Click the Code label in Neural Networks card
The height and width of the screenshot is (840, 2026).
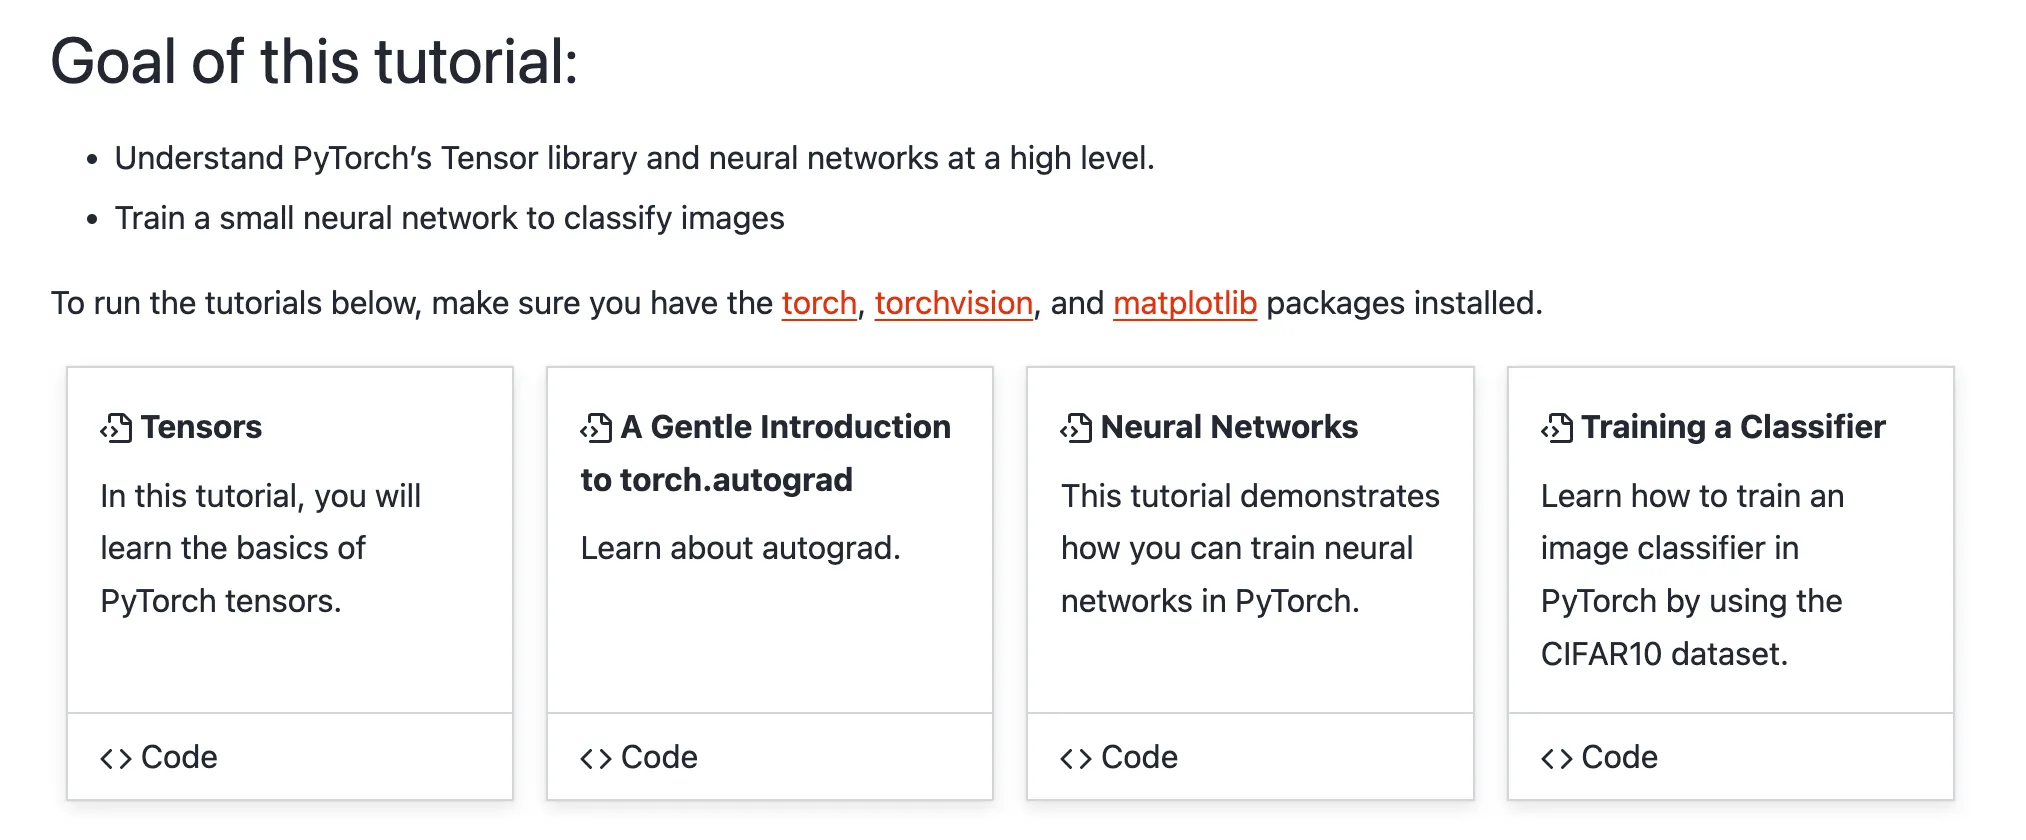coord(1139,757)
